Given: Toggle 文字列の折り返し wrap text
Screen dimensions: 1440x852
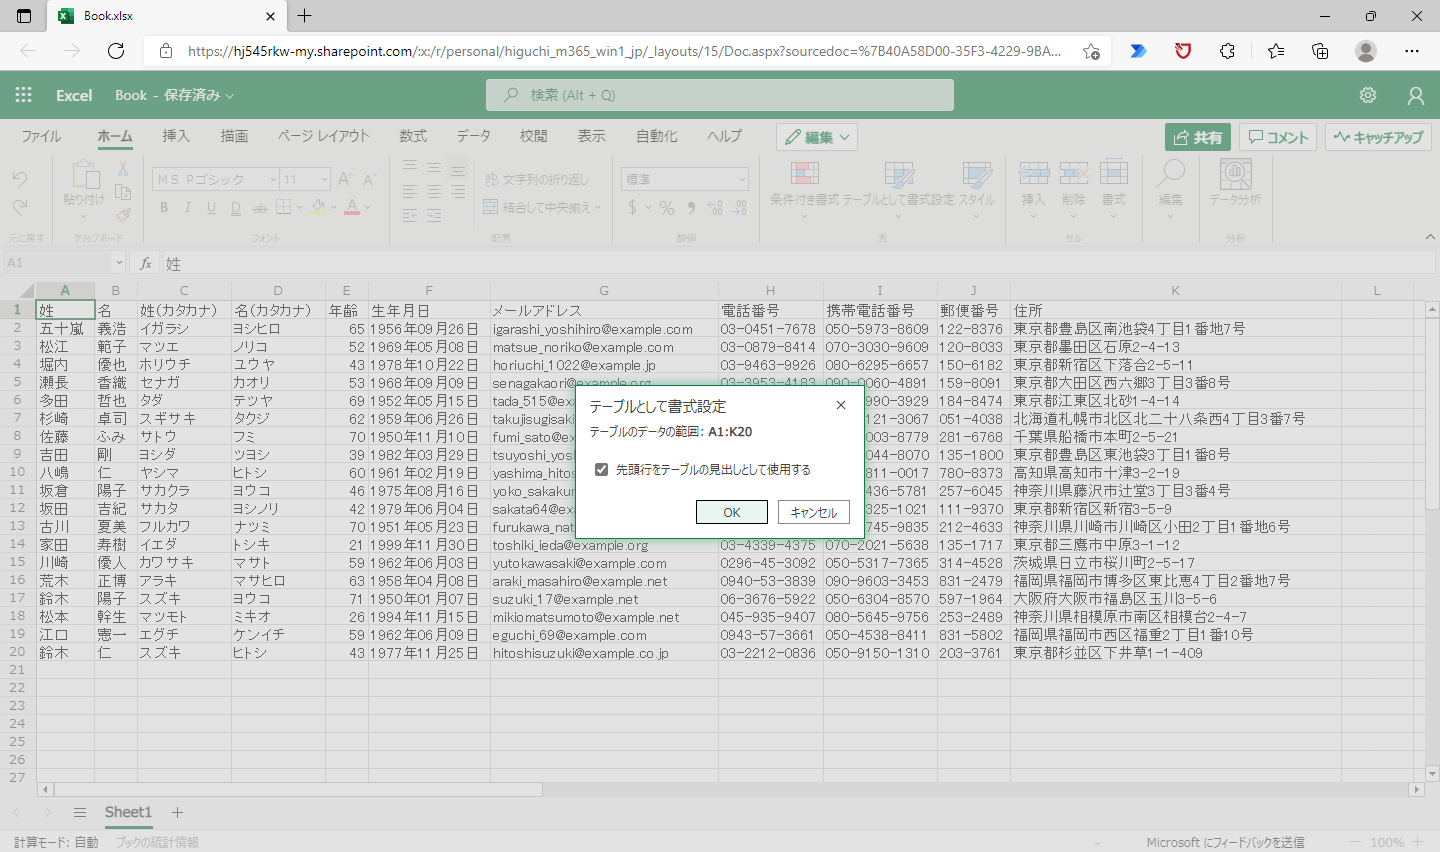Looking at the screenshot, I should pos(536,179).
